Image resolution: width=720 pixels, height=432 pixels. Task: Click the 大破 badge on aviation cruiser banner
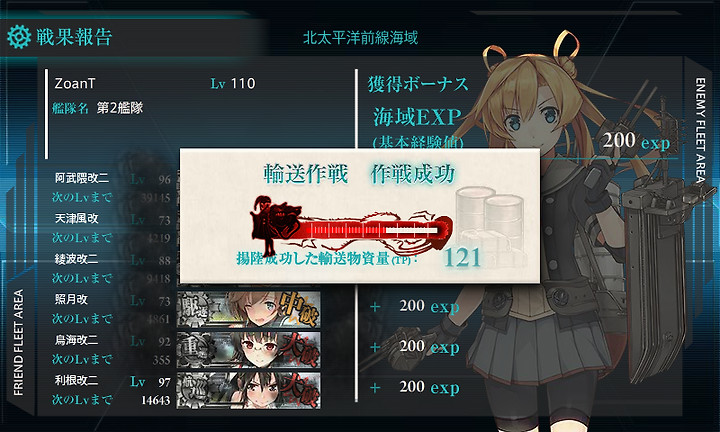(x=299, y=390)
